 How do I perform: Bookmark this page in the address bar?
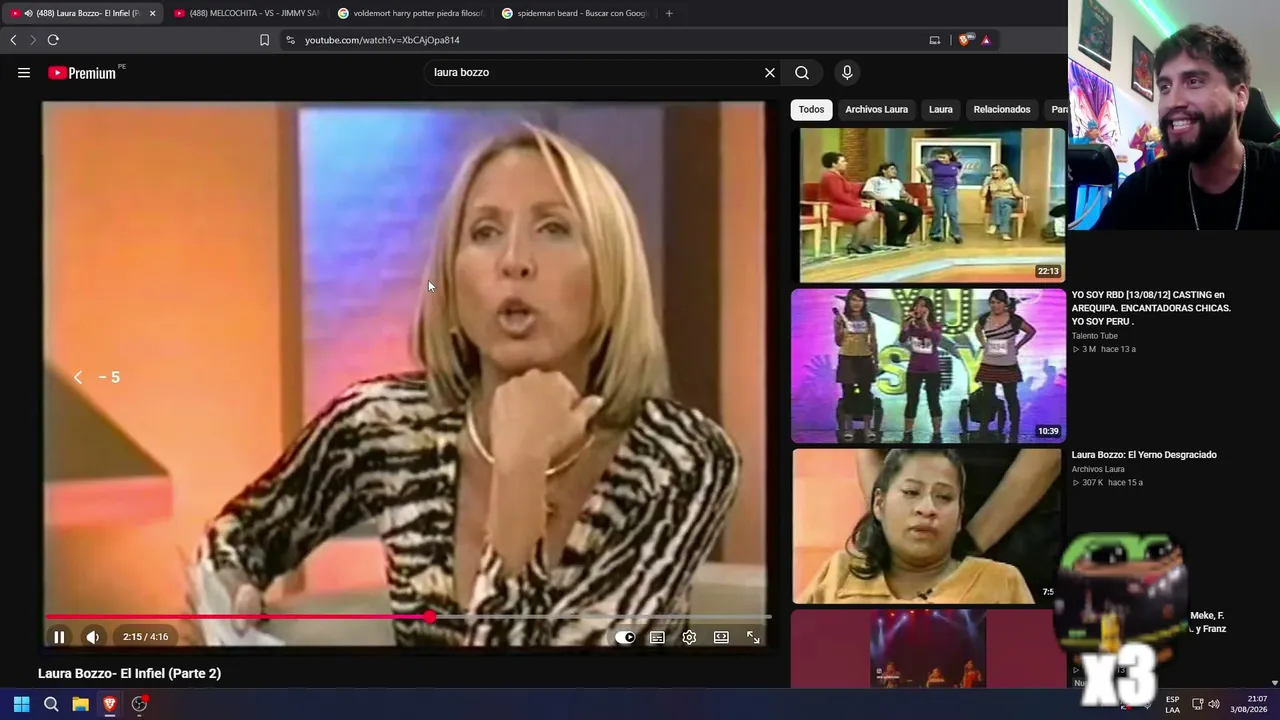point(264,40)
